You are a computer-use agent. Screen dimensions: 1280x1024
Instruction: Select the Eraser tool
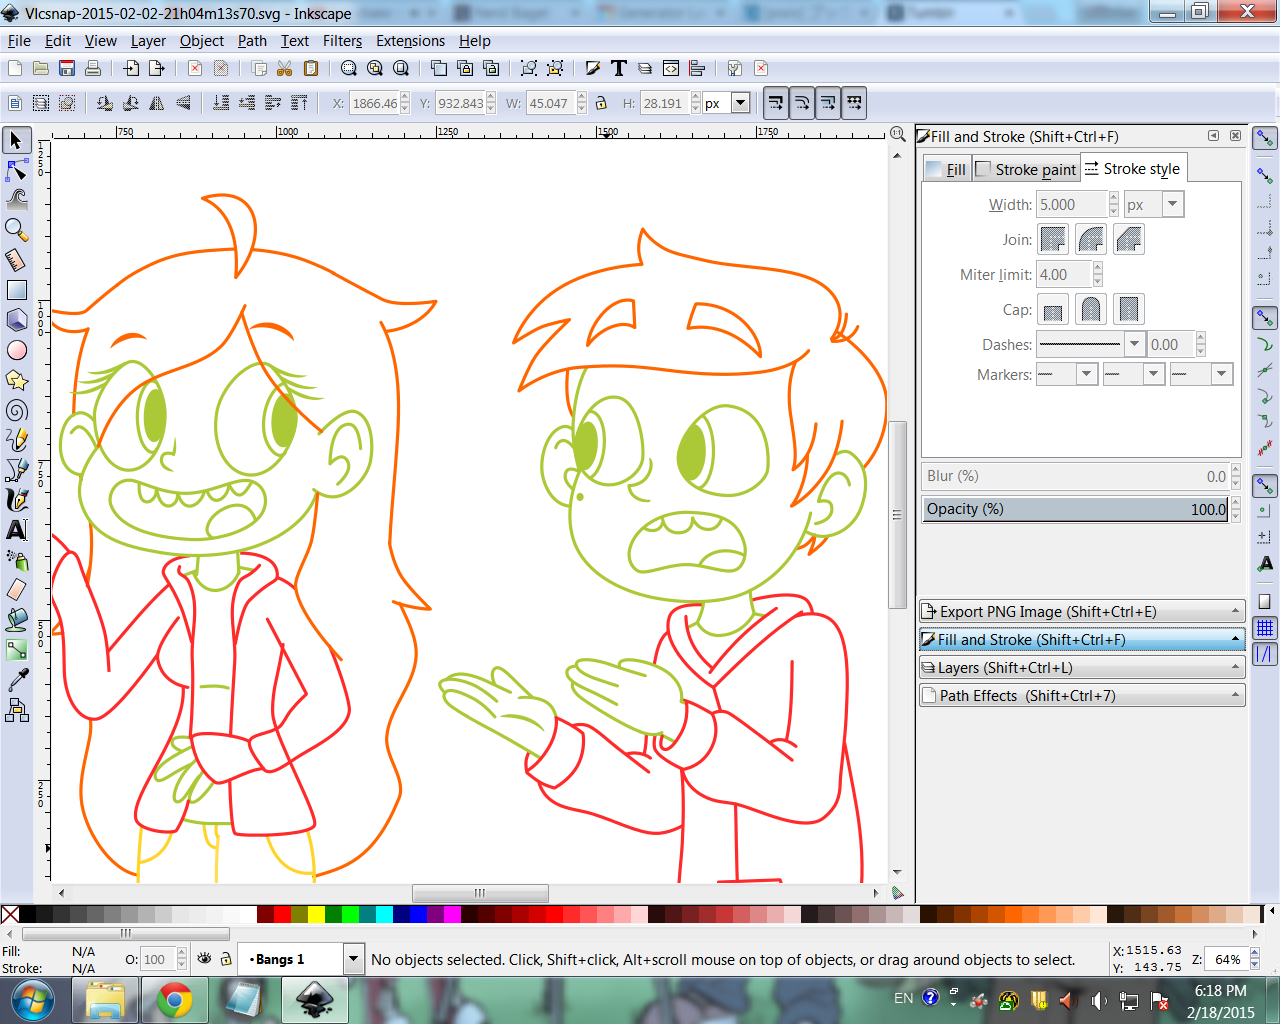[x=17, y=590]
